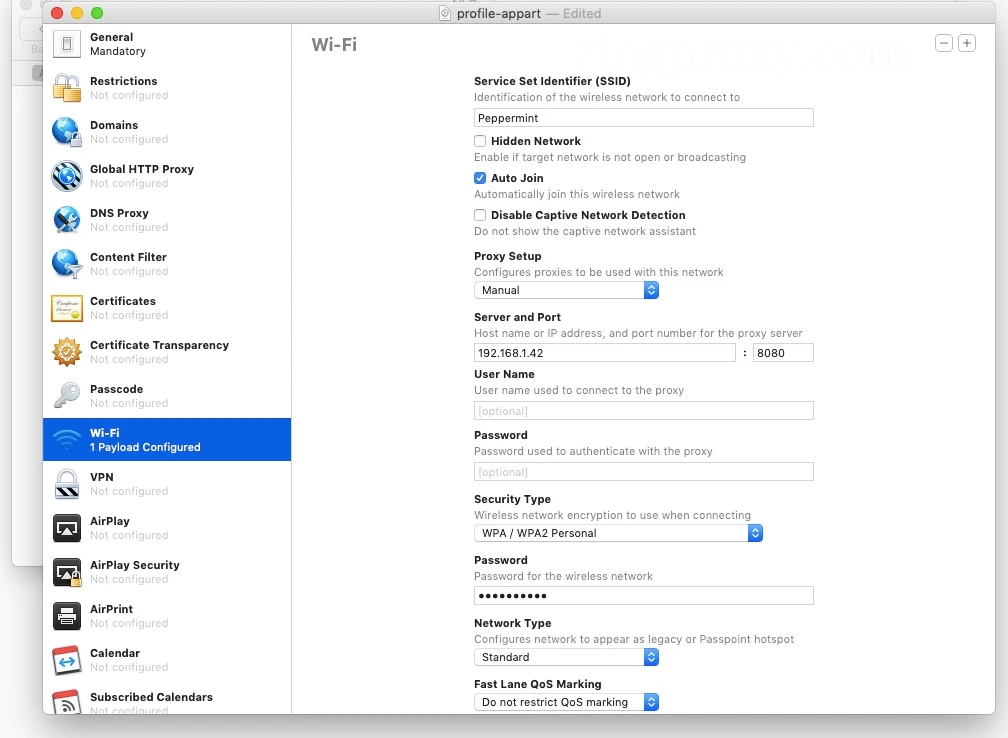Open the AirPrint printer icon
The image size is (1008, 738).
(67, 616)
